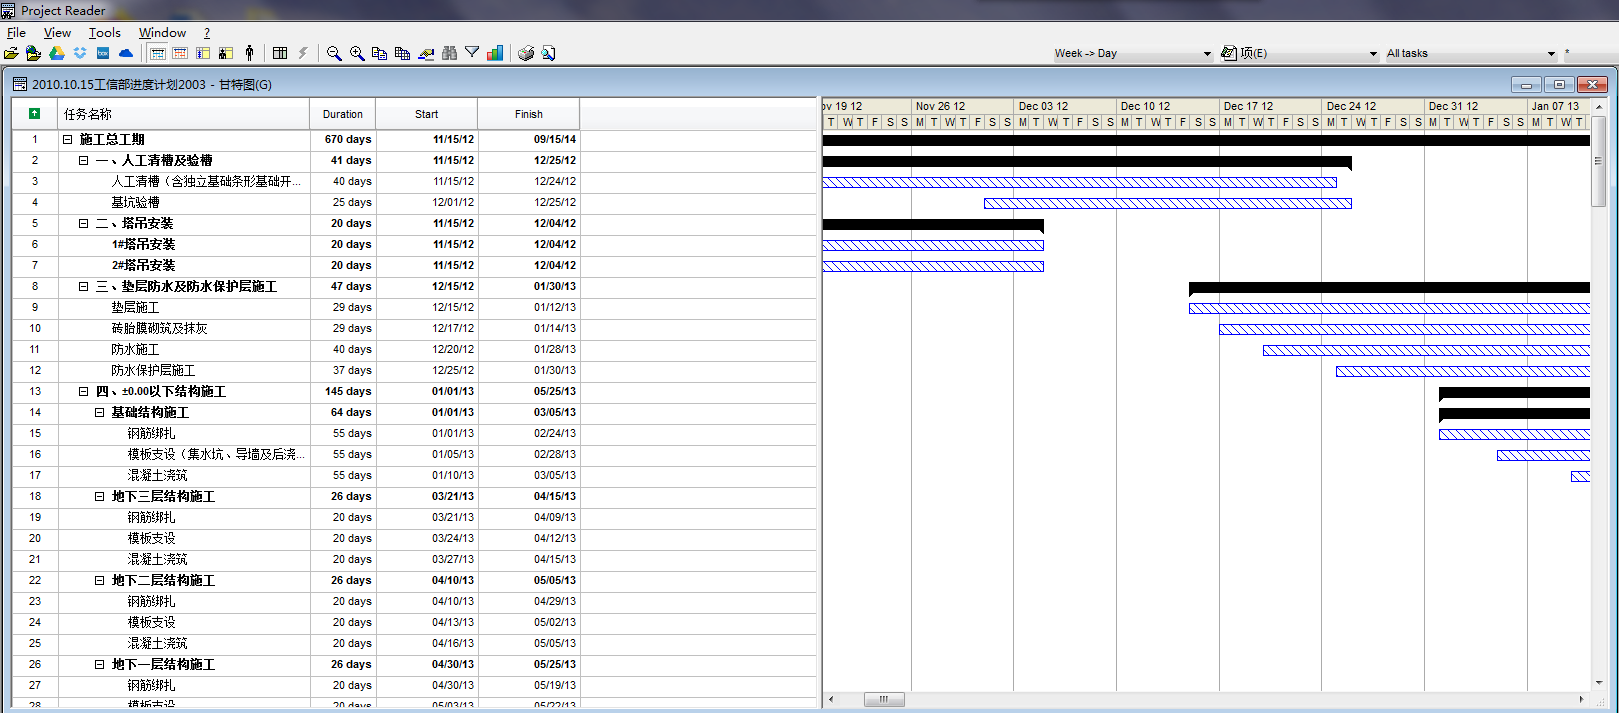
Task: Open file from Google Drive
Action: tap(57, 53)
